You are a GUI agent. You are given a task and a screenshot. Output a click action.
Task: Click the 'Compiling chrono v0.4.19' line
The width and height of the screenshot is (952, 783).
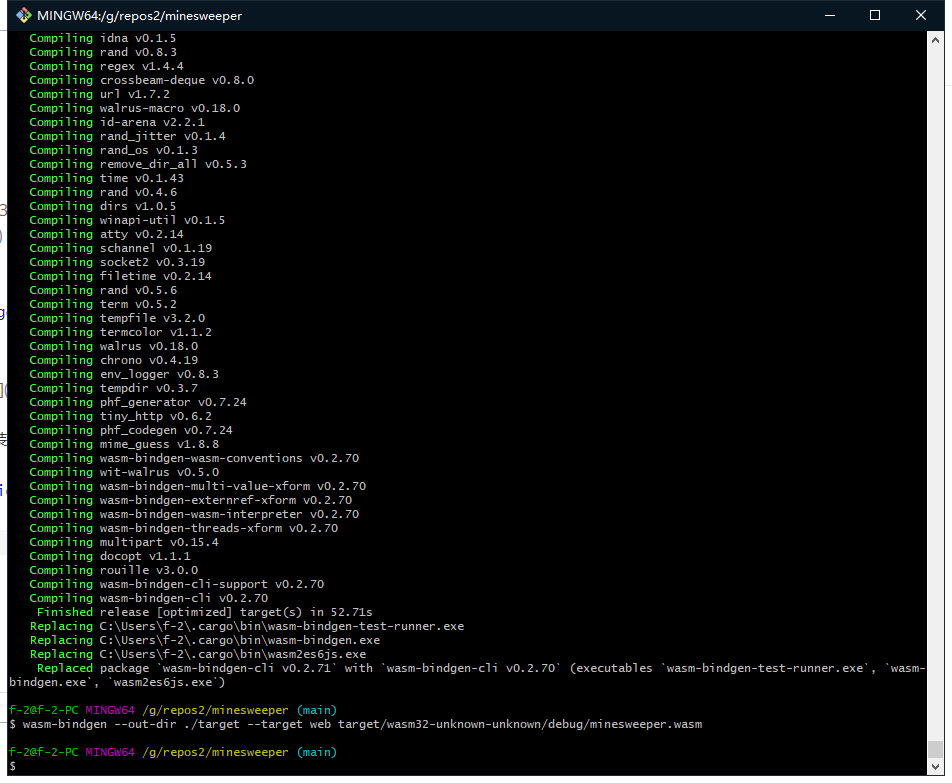point(113,360)
